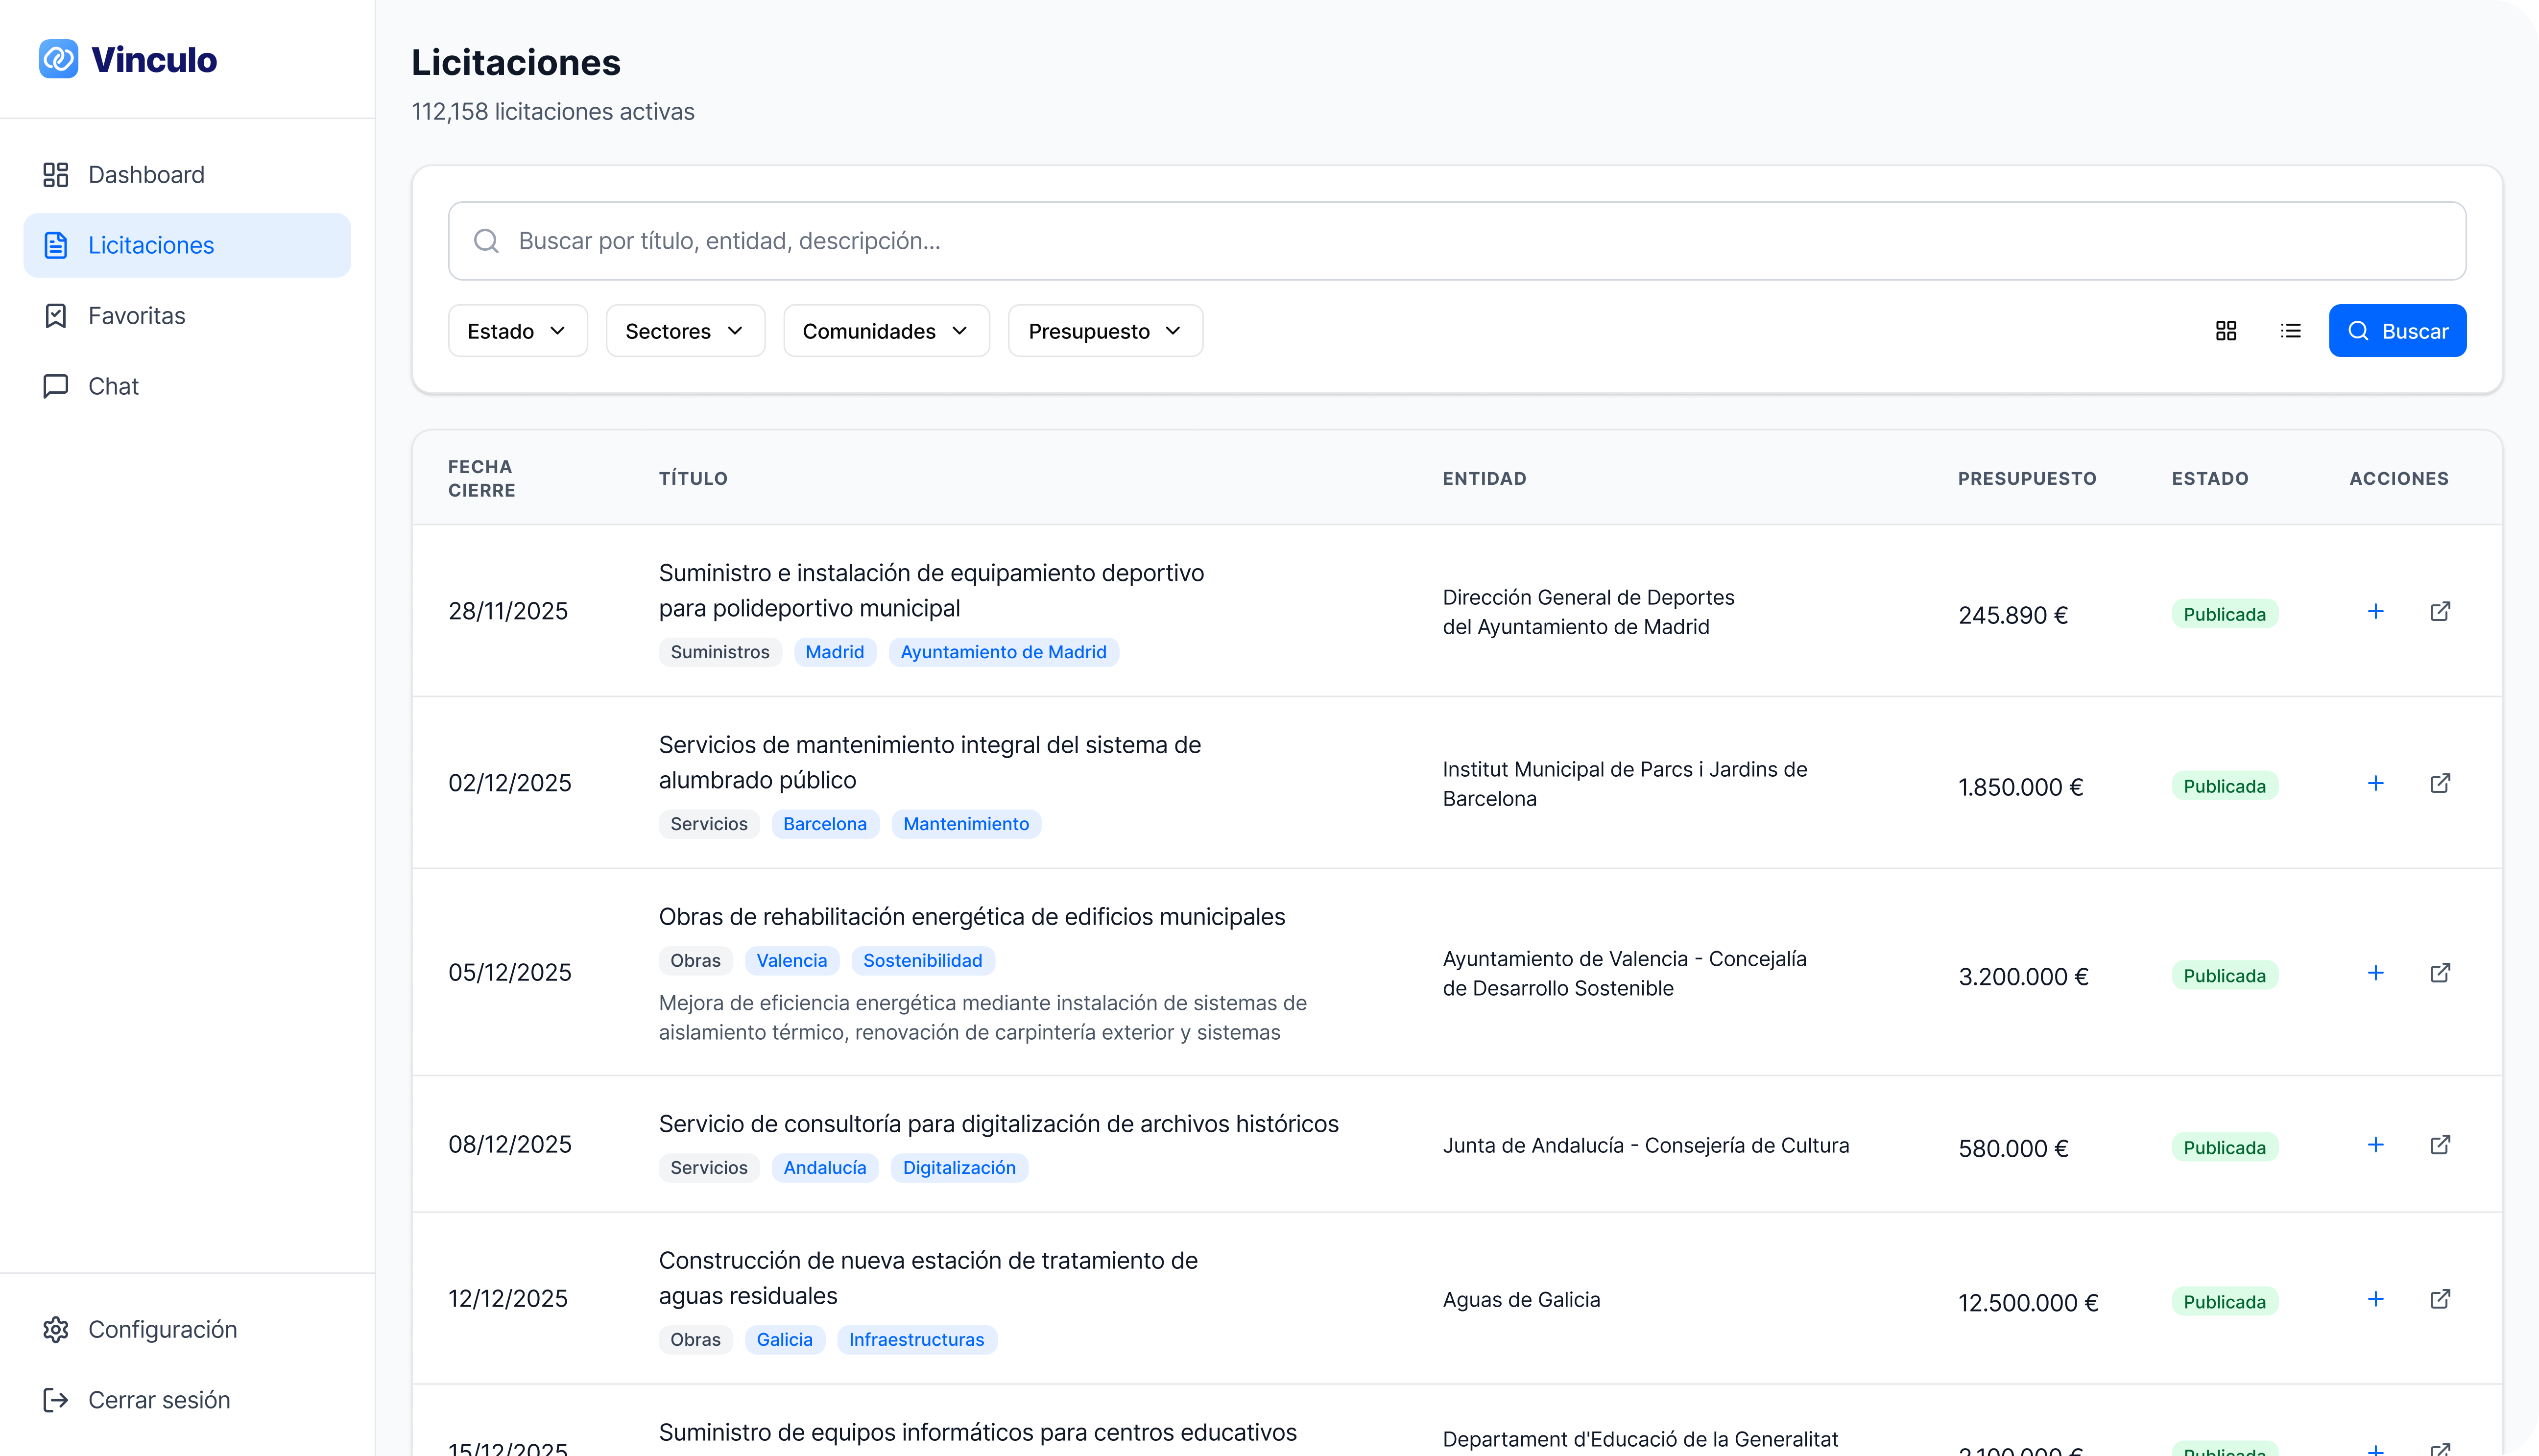Go to Dashboard in the sidebar
The height and width of the screenshot is (1456, 2539).
coord(146,175)
